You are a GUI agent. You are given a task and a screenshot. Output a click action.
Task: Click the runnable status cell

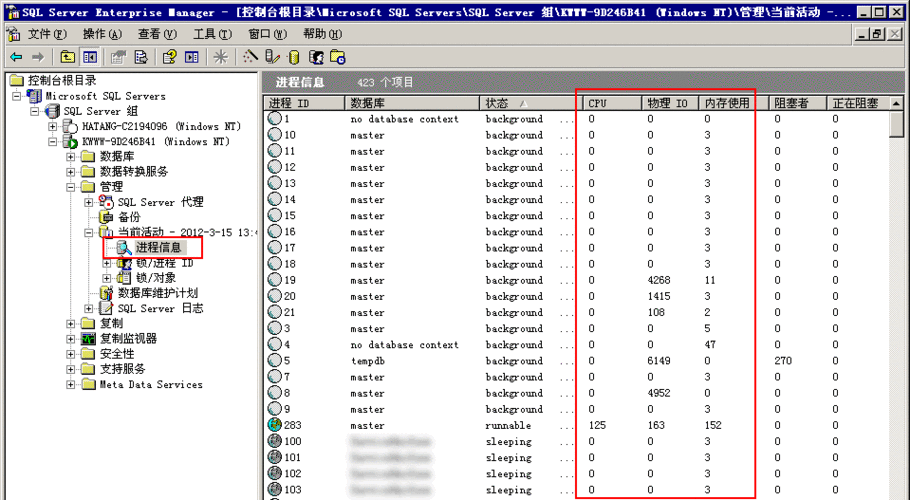pos(508,425)
